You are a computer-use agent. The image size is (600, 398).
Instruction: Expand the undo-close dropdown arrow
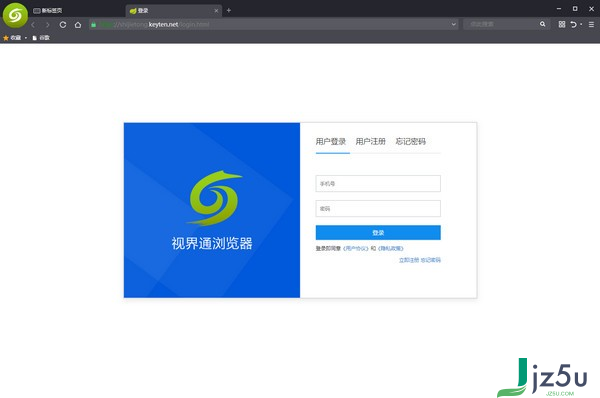pos(581,24)
